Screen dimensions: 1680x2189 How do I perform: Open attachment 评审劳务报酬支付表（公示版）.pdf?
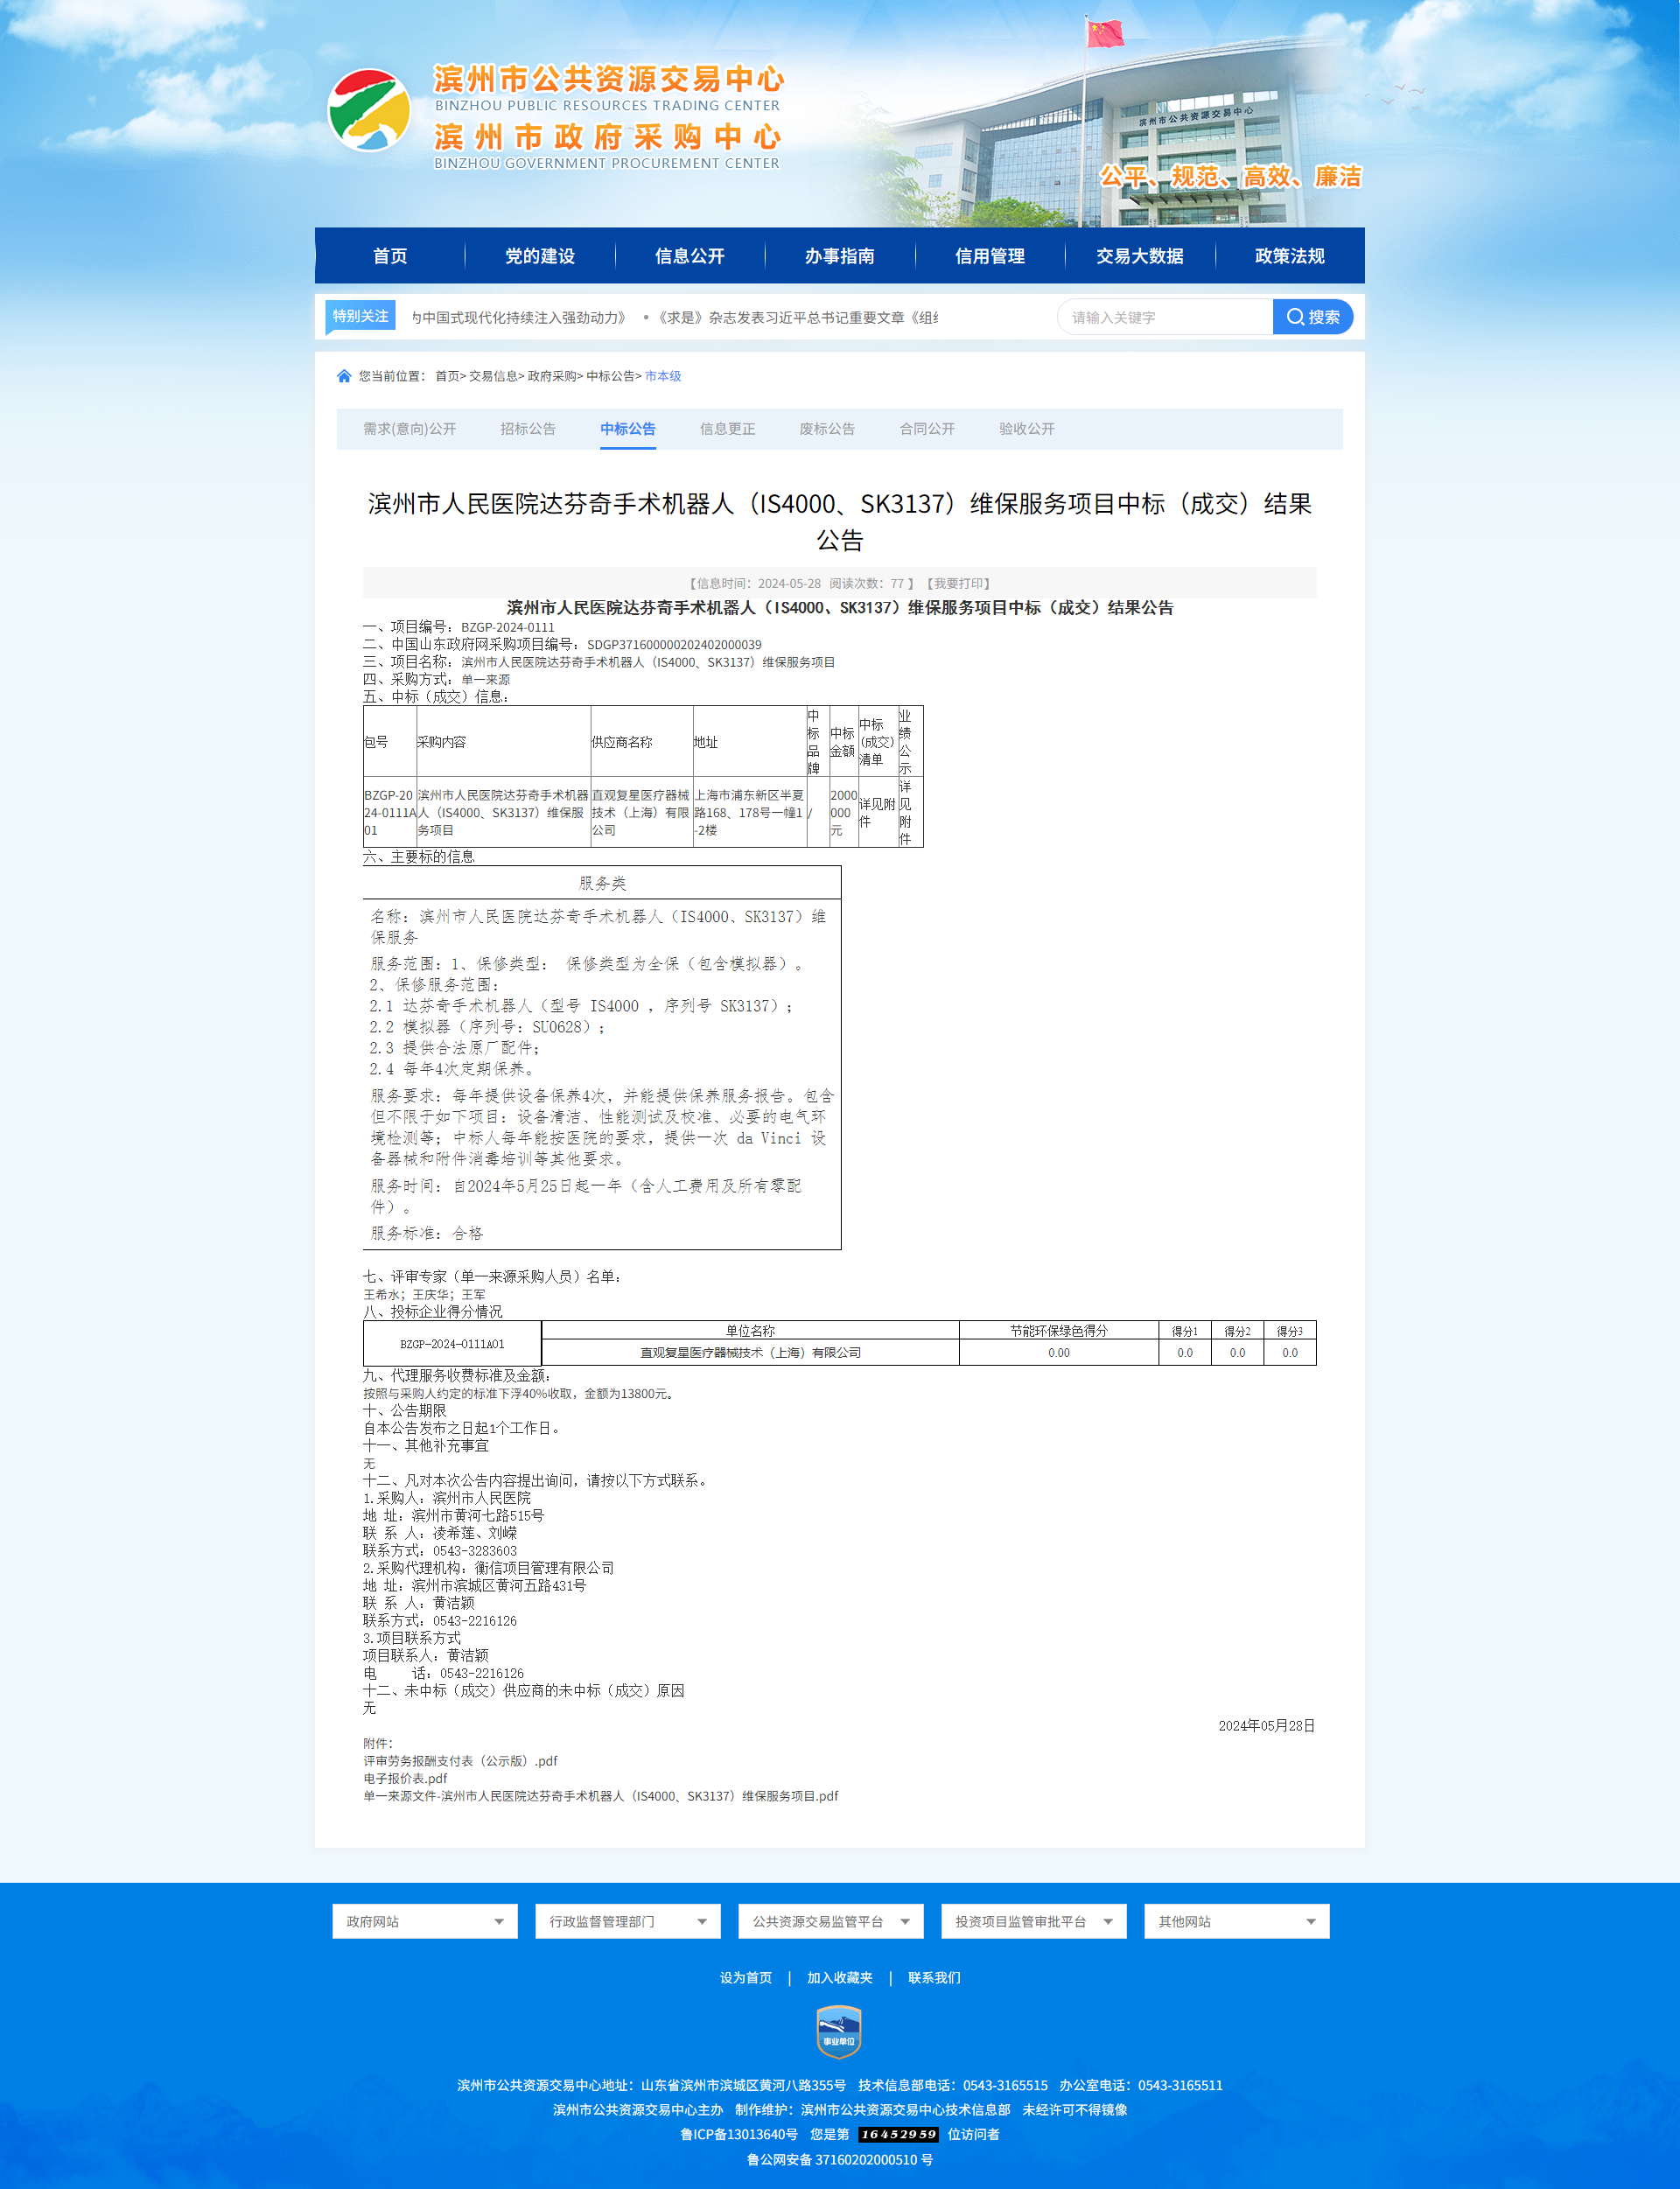click(460, 1761)
